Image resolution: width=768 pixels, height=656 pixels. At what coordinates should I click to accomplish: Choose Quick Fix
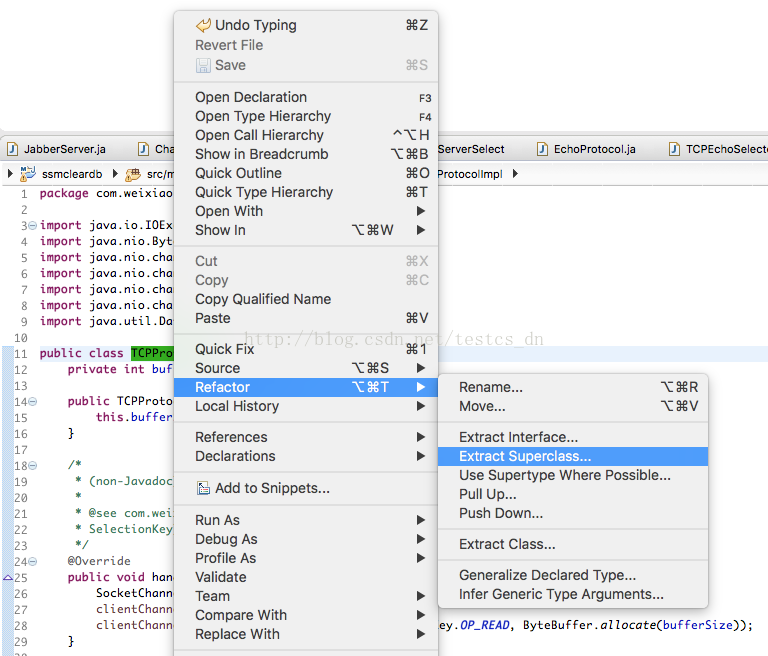306,349
